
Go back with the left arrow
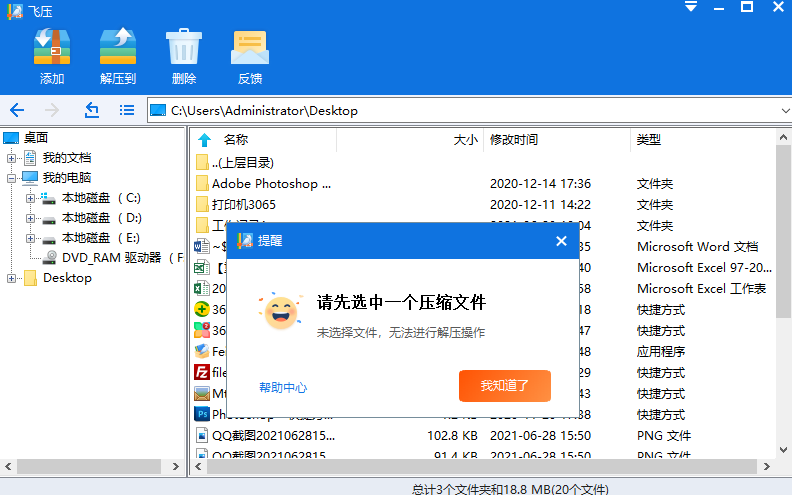coord(17,110)
